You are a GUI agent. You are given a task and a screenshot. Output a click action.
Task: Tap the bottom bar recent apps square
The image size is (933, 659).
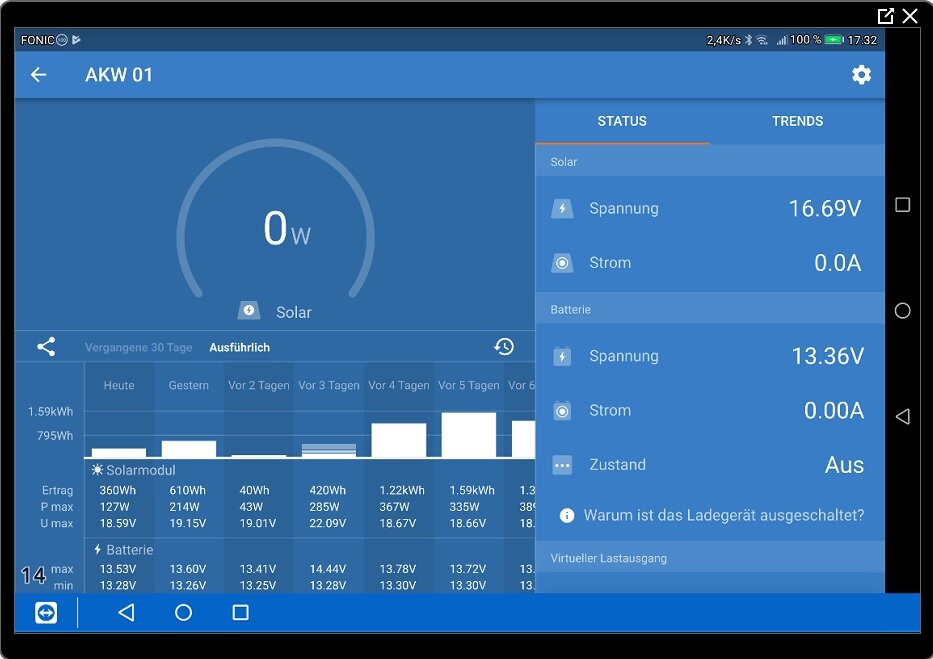coord(240,613)
